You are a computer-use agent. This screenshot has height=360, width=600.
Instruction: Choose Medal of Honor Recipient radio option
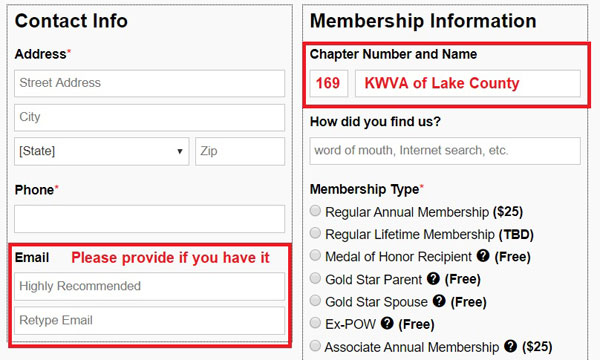pyautogui.click(x=315, y=255)
